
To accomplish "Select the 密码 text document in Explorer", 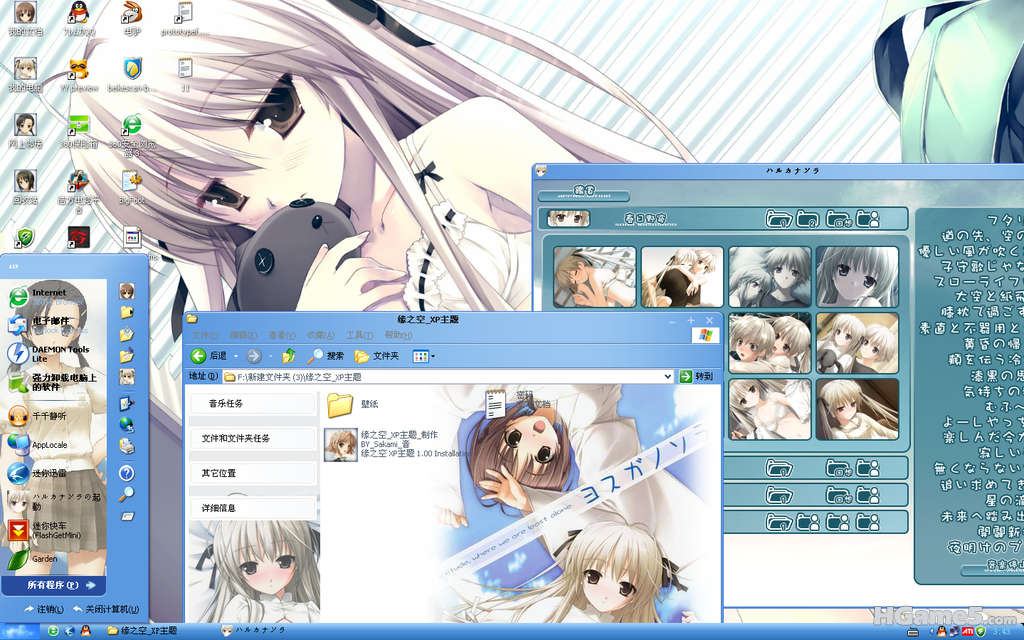I will click(519, 402).
